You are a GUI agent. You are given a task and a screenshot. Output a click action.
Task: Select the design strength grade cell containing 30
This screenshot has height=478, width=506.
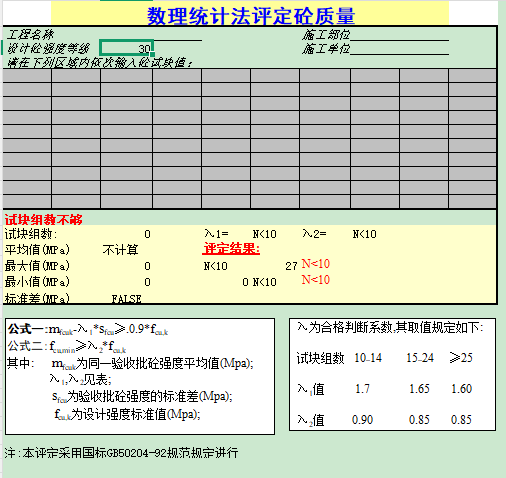(126, 48)
